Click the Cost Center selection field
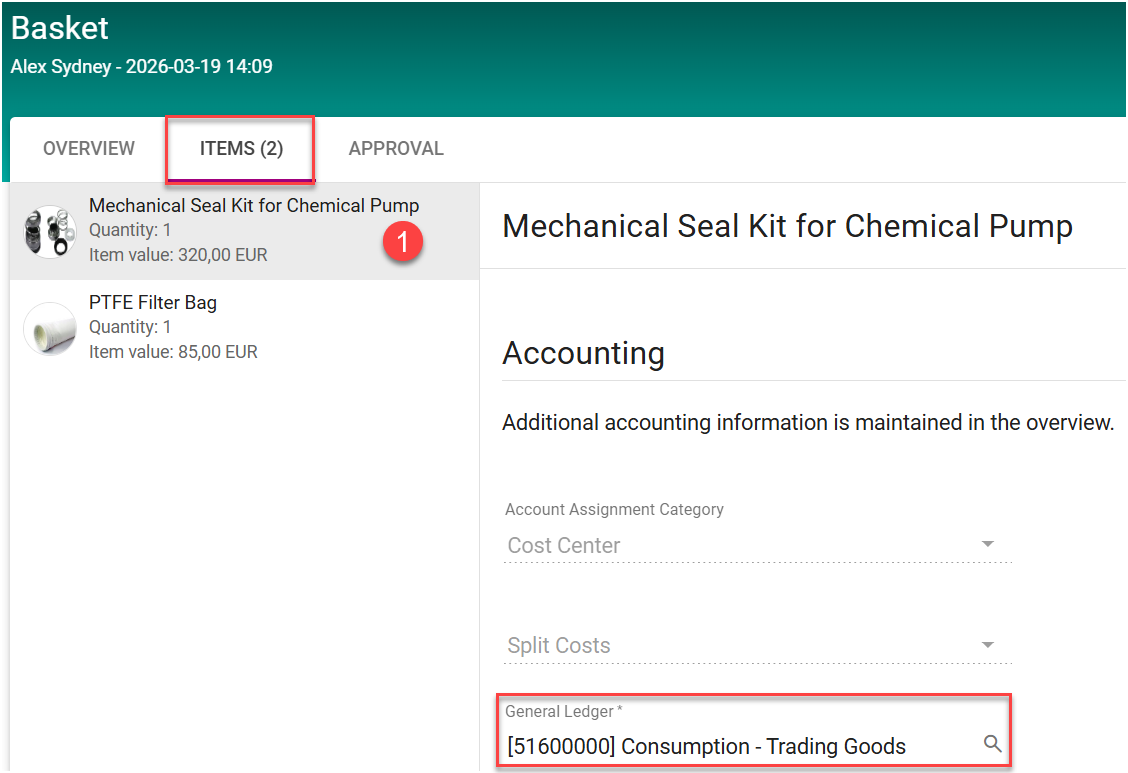Image resolution: width=1128 pixels, height=773 pixels. (x=740, y=545)
